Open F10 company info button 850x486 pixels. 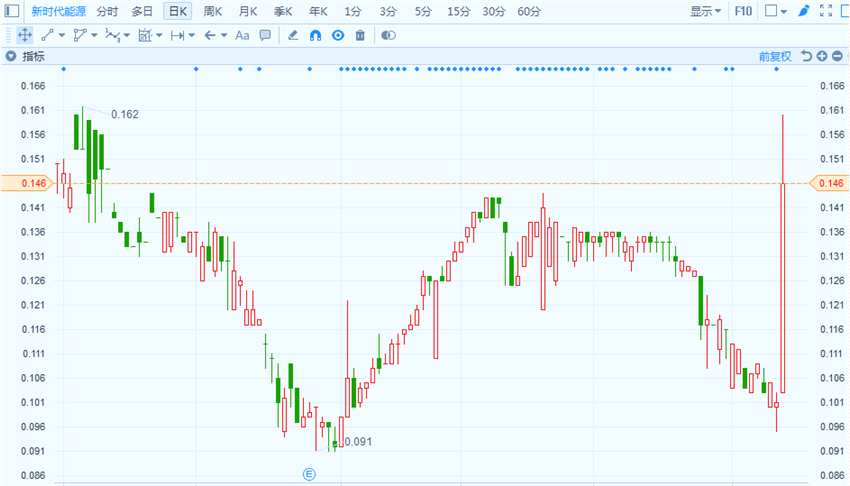(743, 11)
